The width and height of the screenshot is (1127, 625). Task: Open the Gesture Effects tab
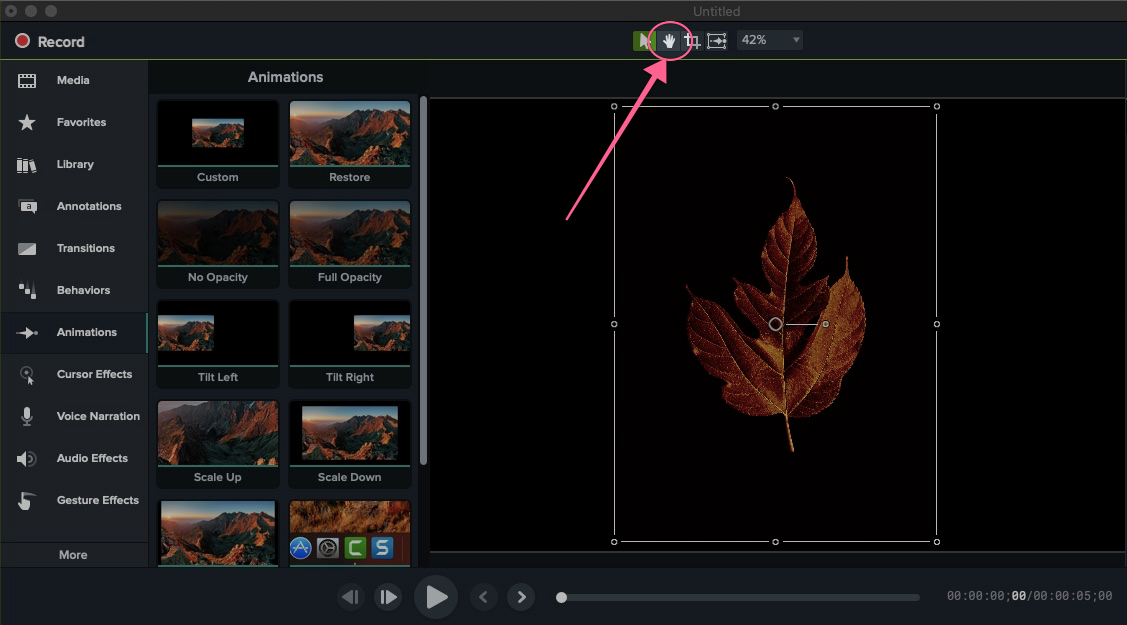(97, 500)
